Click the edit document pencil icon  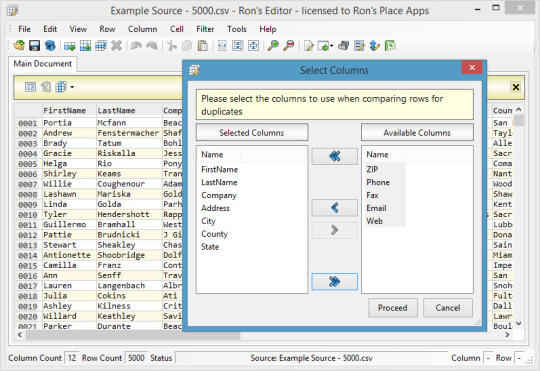click(x=309, y=45)
